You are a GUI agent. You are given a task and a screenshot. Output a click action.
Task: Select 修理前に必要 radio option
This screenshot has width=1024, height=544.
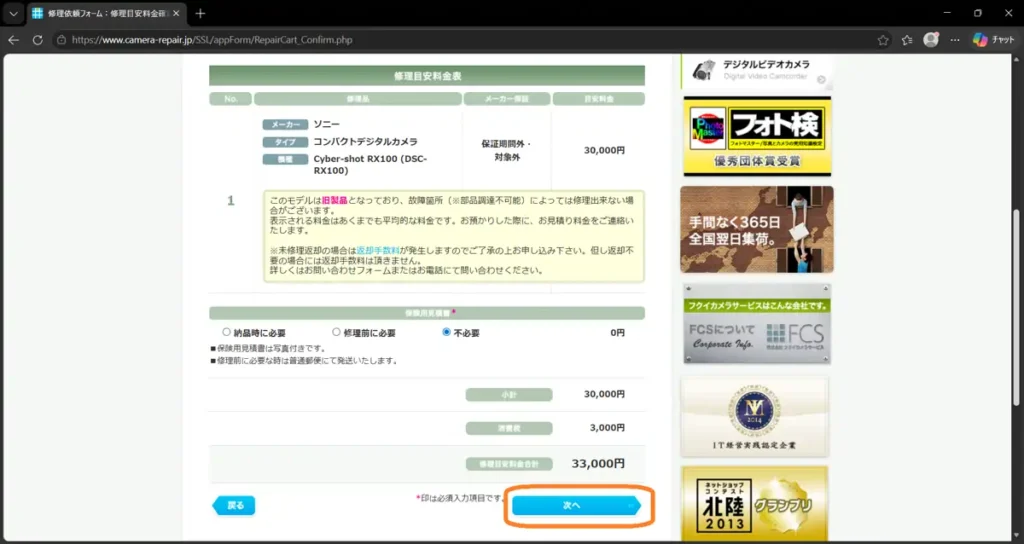click(336, 332)
